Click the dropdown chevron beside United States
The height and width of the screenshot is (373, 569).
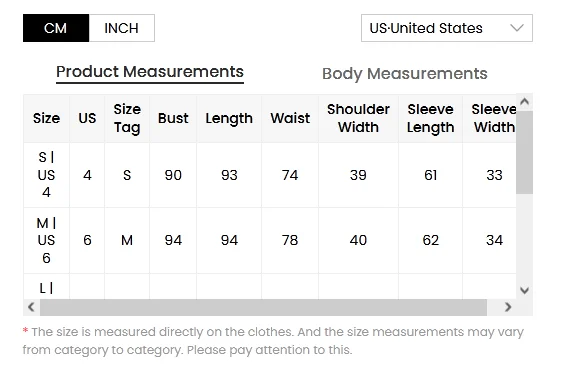click(517, 28)
